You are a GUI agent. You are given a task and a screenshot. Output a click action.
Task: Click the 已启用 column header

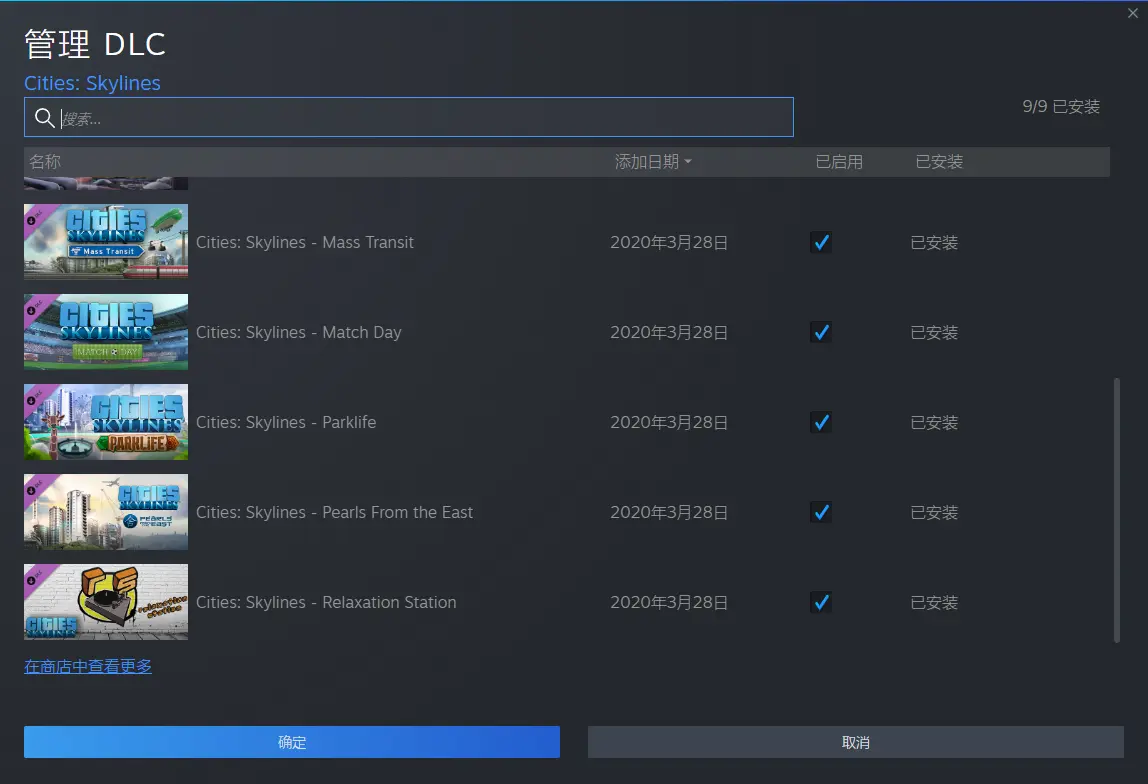839,162
